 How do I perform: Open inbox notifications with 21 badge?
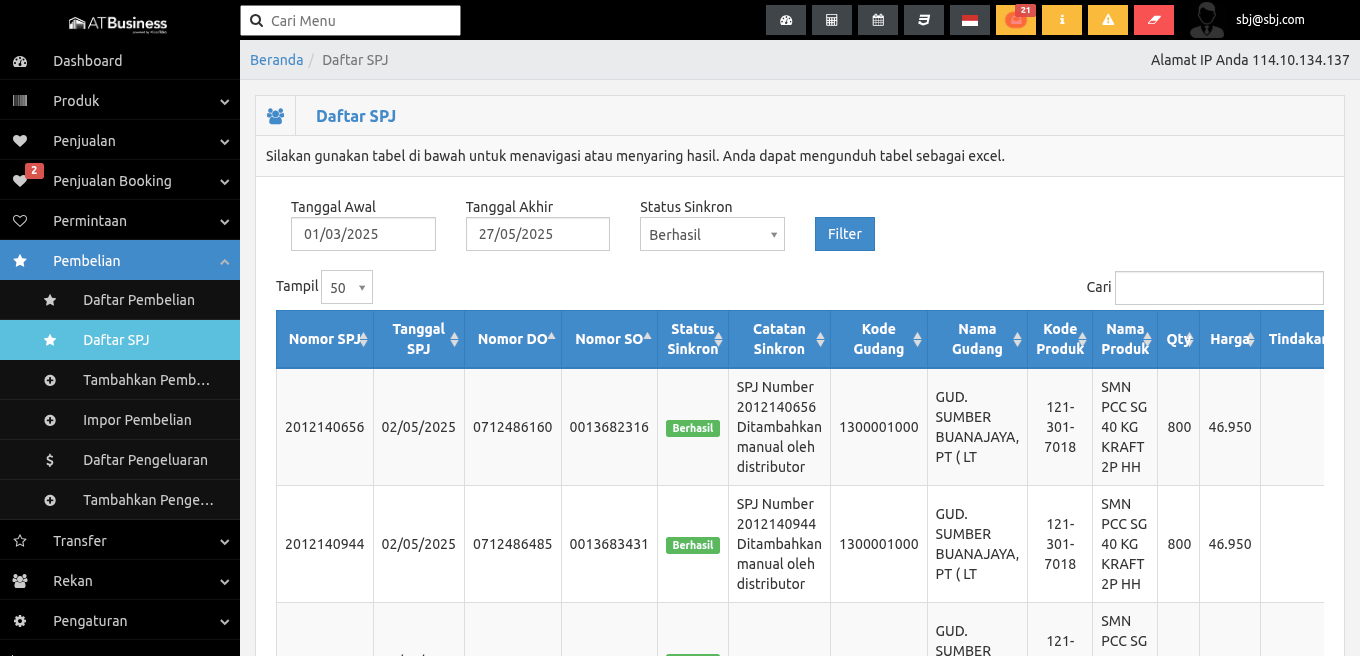[1015, 20]
